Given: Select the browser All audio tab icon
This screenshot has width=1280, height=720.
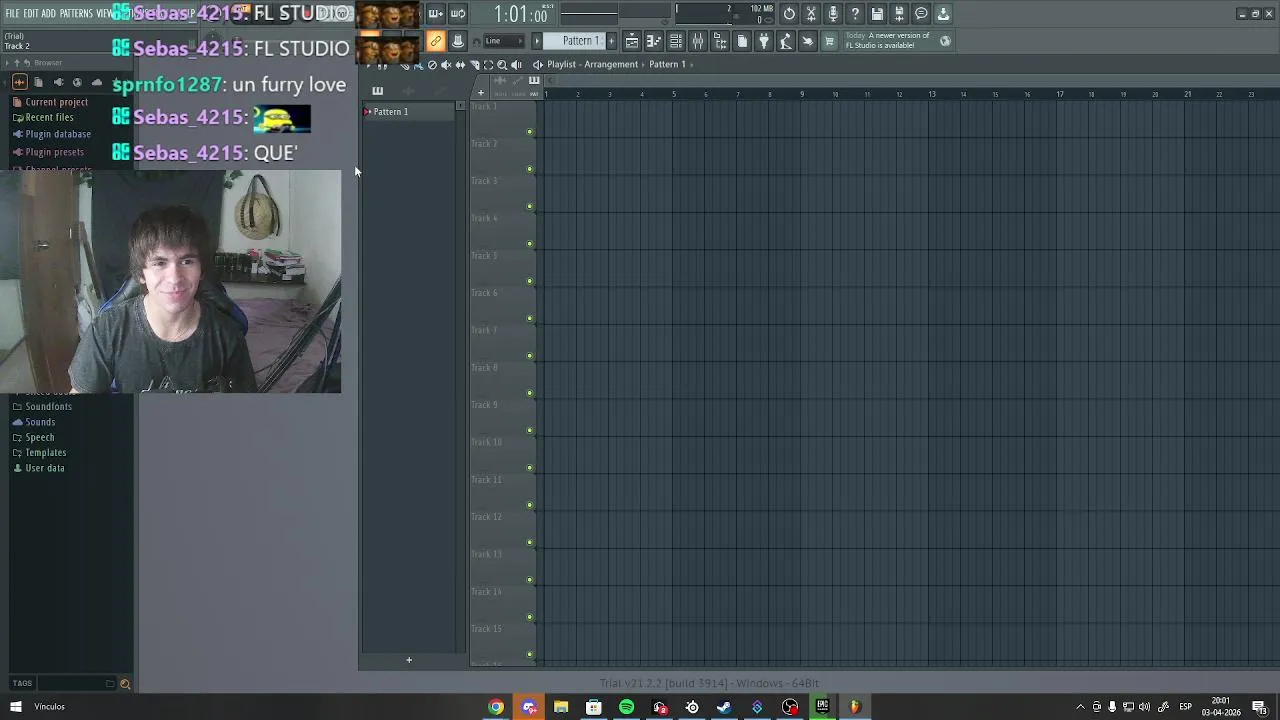Looking at the screenshot, I should pos(19,82).
